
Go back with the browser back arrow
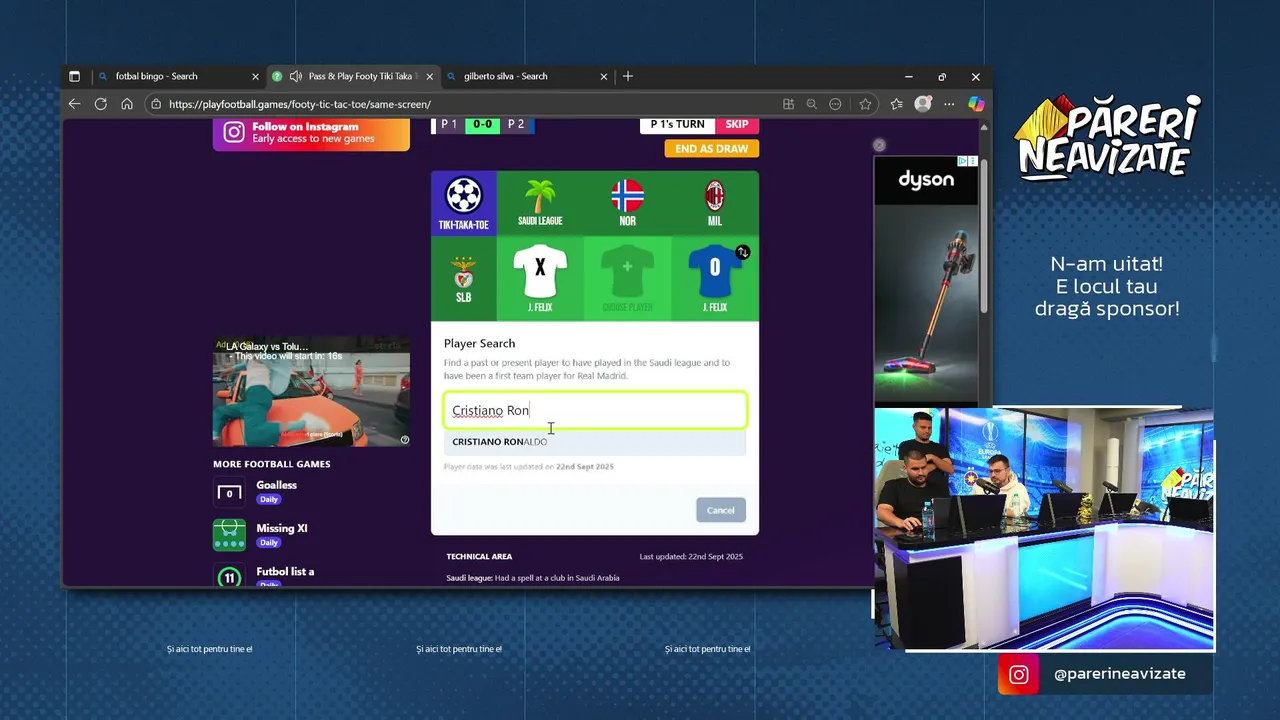pos(74,104)
